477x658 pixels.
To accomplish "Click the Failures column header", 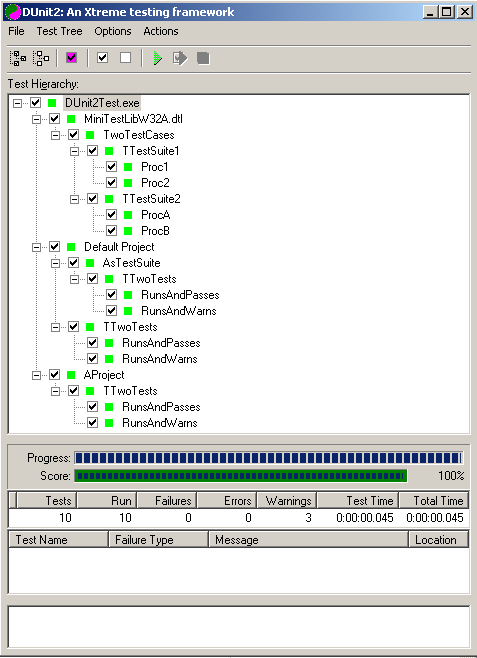I will (x=167, y=501).
